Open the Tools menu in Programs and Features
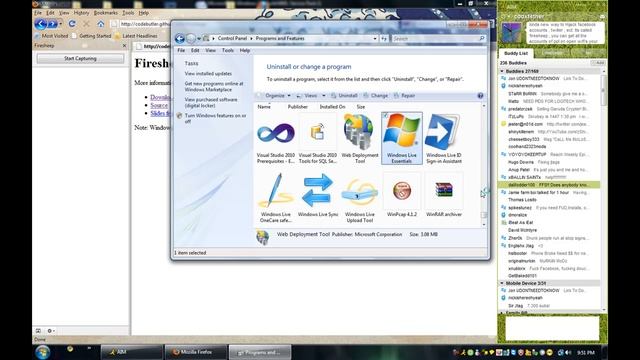The image size is (640, 360). 227,50
